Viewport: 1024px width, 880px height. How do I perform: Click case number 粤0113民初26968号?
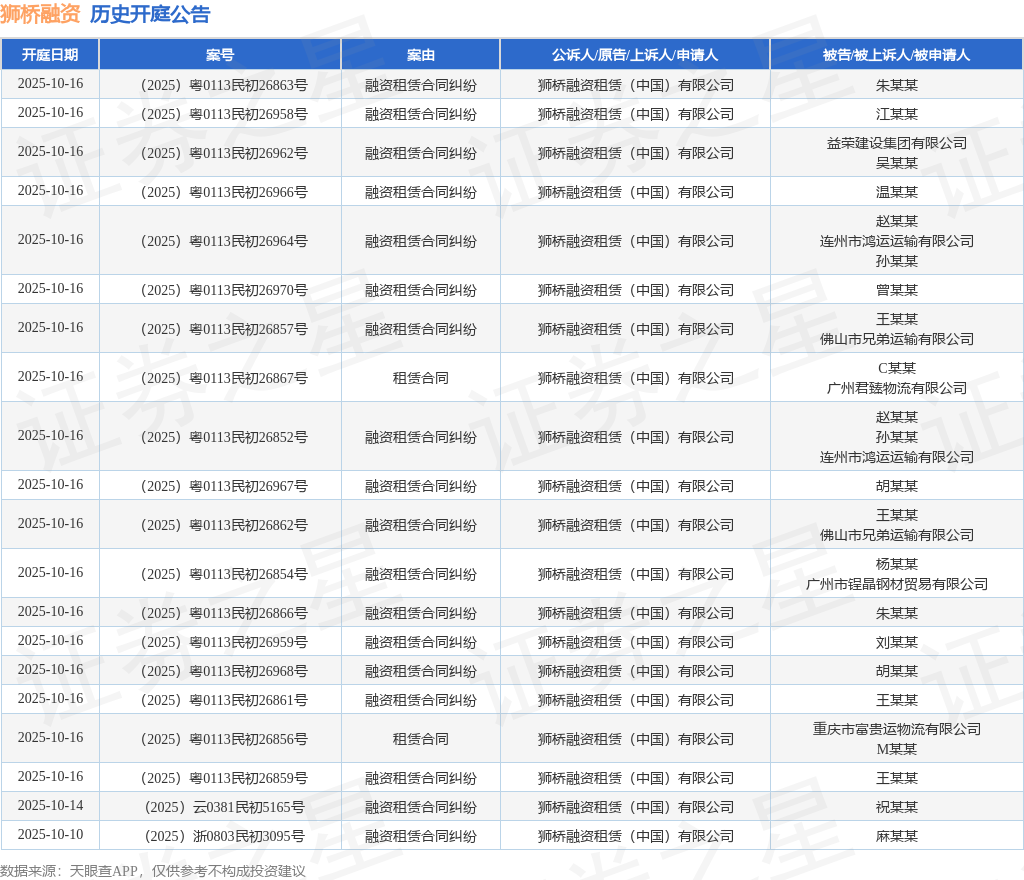224,672
